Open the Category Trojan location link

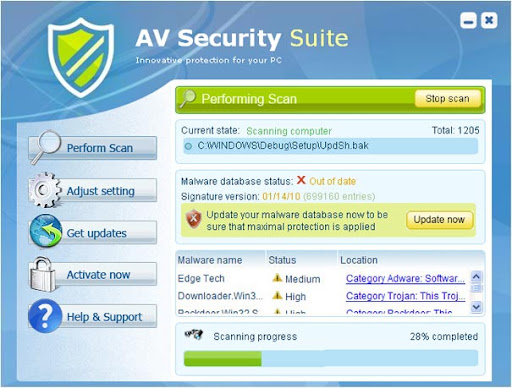click(405, 296)
